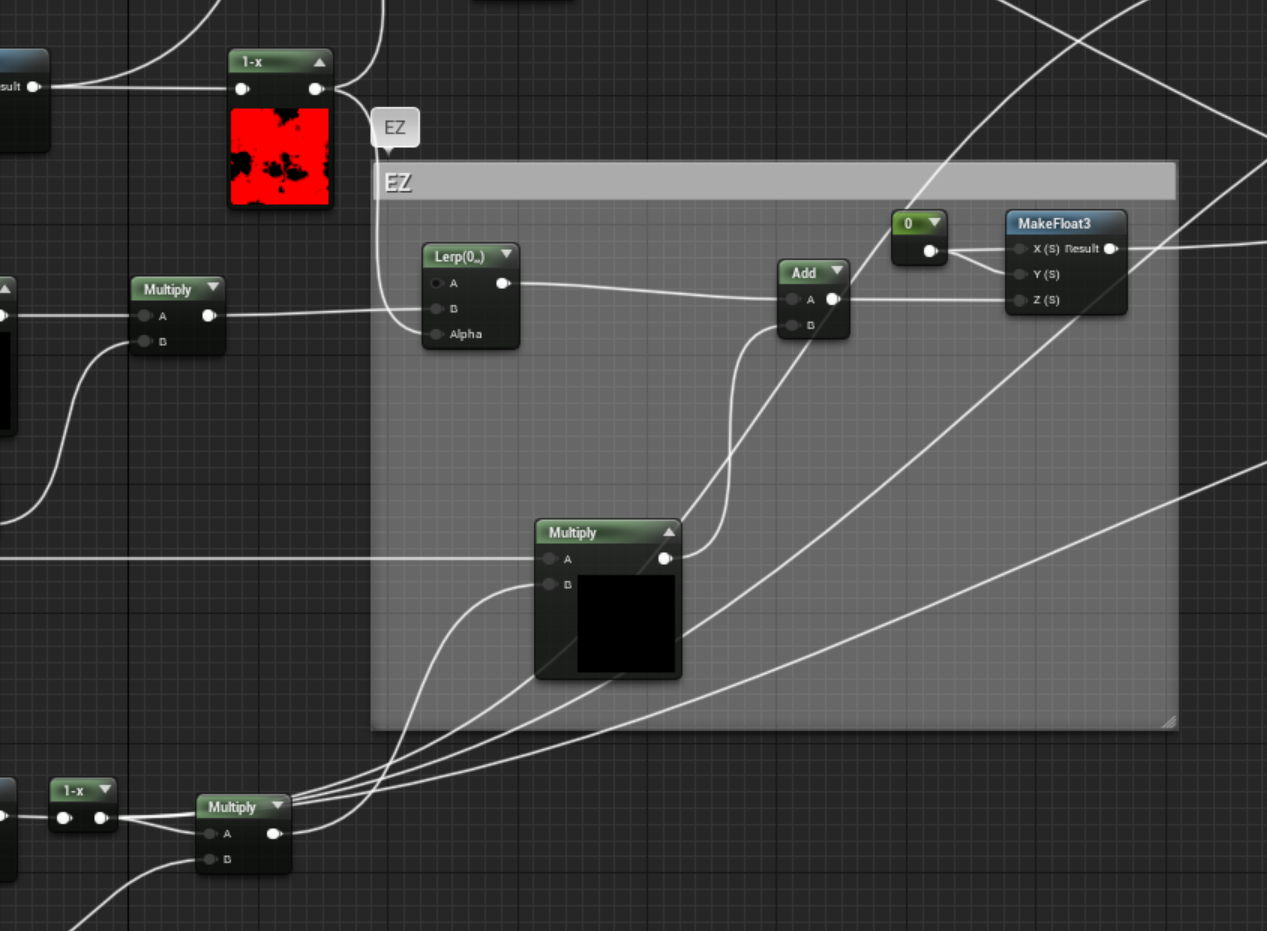This screenshot has width=1267, height=931.
Task: Click the output pin of the 0 constant node
Action: point(929,251)
